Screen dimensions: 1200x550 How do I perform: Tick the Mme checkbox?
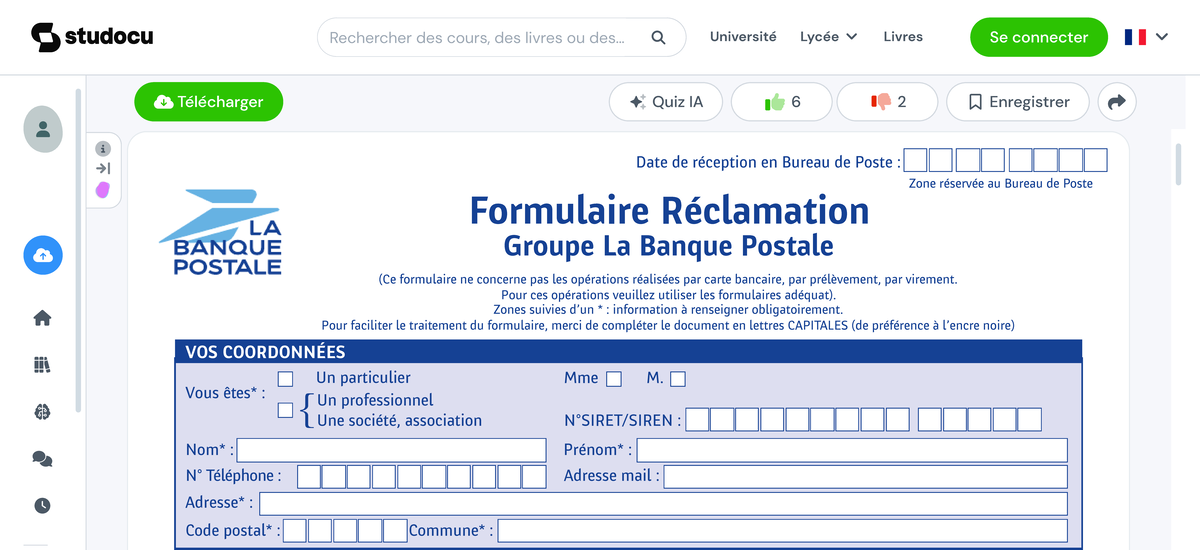(614, 379)
